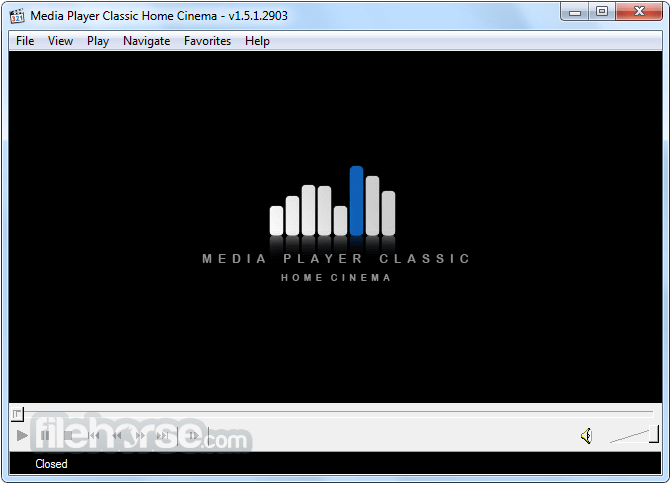Viewport: 671px width, 484px height.
Task: Show the Favorites menu
Action: 207,41
